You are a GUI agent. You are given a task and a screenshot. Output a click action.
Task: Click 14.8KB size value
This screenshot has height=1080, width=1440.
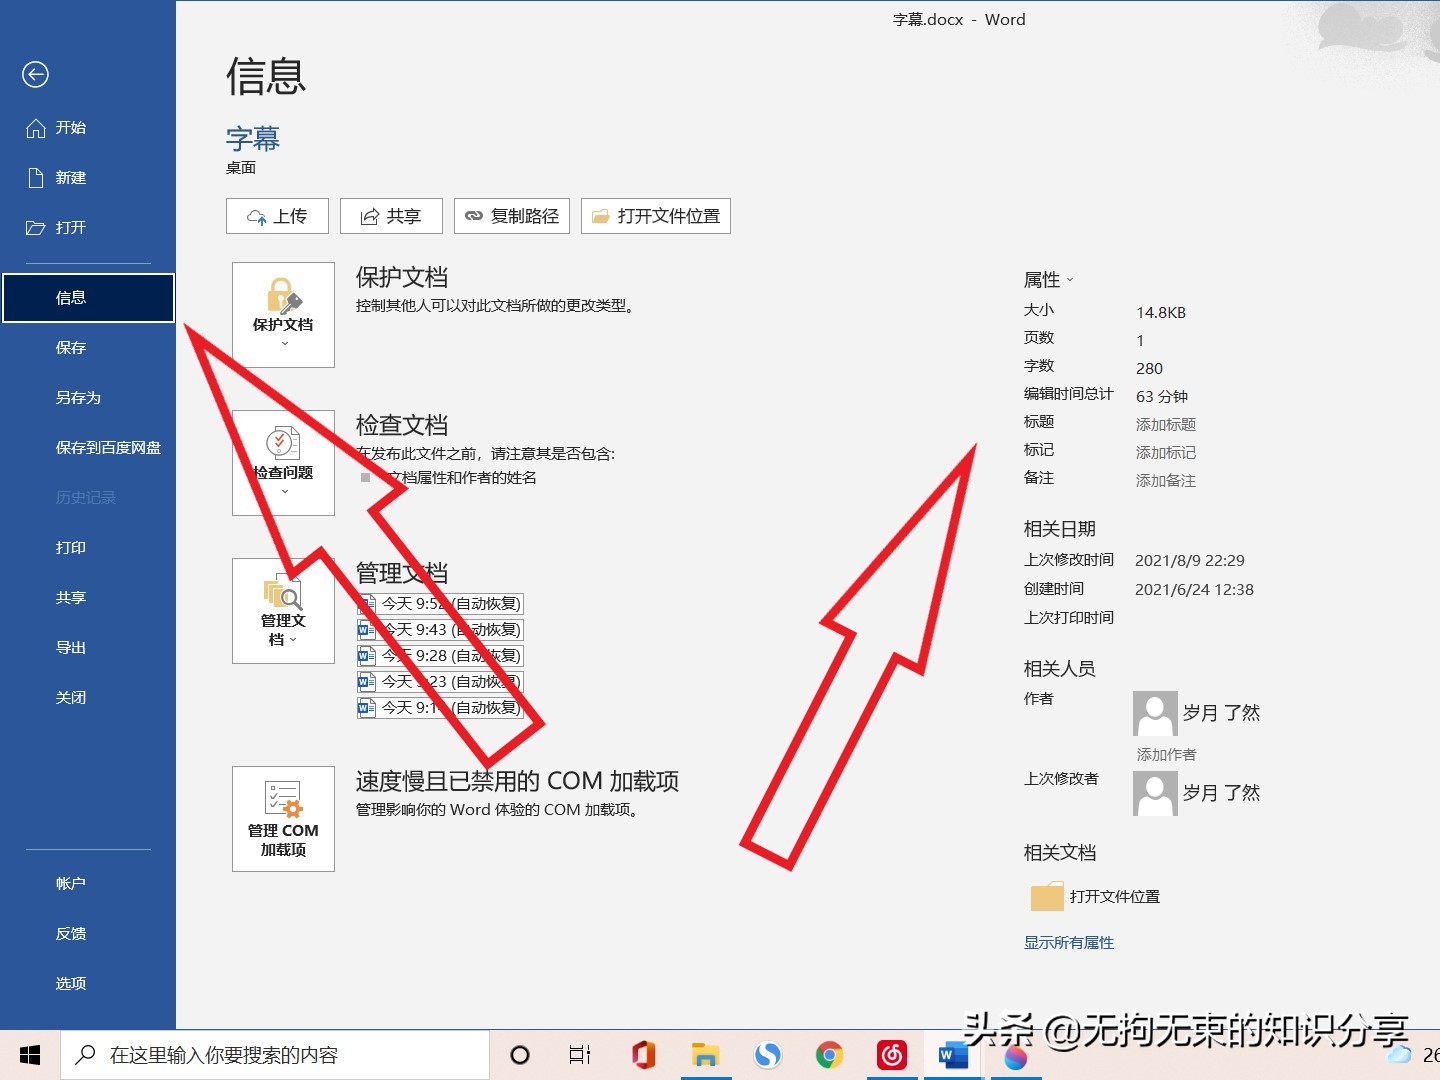point(1161,313)
